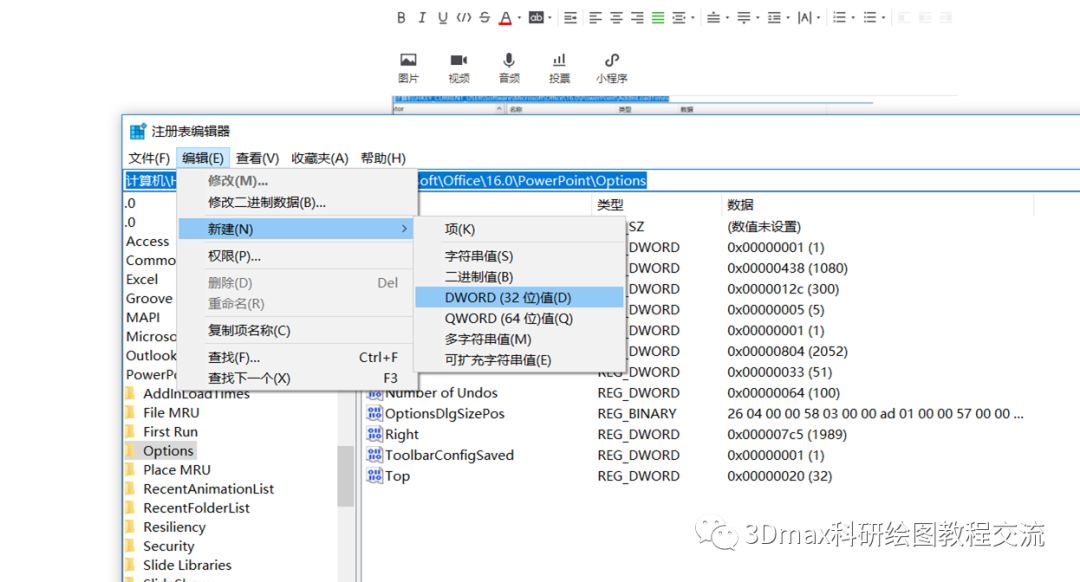1080x582 pixels.
Task: Open font color dropdown arrow
Action: [519, 19]
